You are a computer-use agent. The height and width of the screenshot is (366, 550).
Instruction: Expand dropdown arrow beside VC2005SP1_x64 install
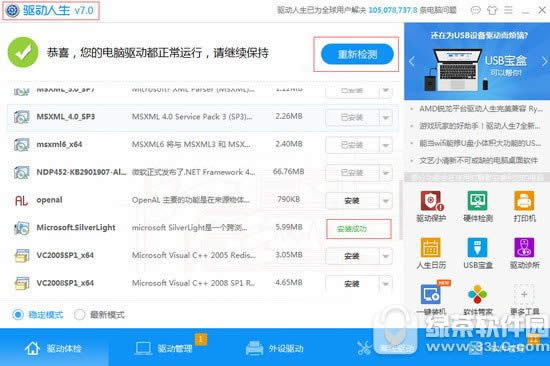[x=385, y=256]
